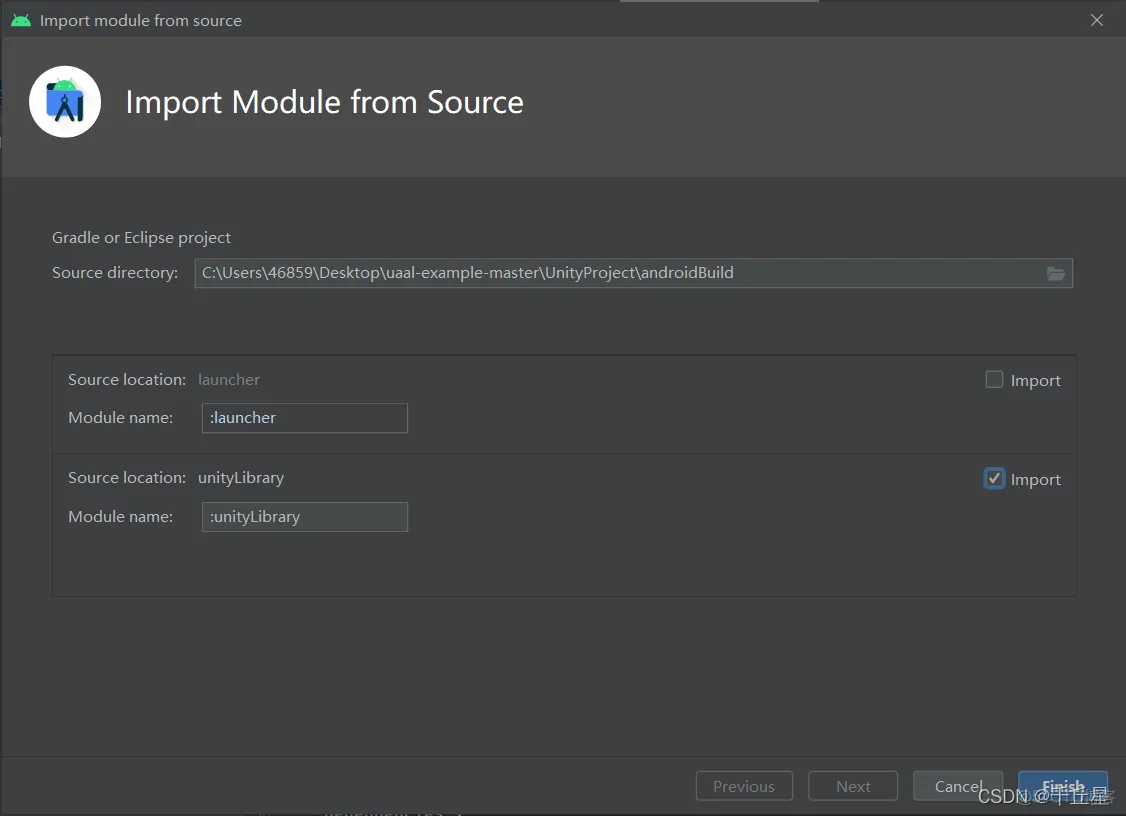
Task: Uncheck the Import checkbox for unityLibrary
Action: pyautogui.click(x=994, y=478)
